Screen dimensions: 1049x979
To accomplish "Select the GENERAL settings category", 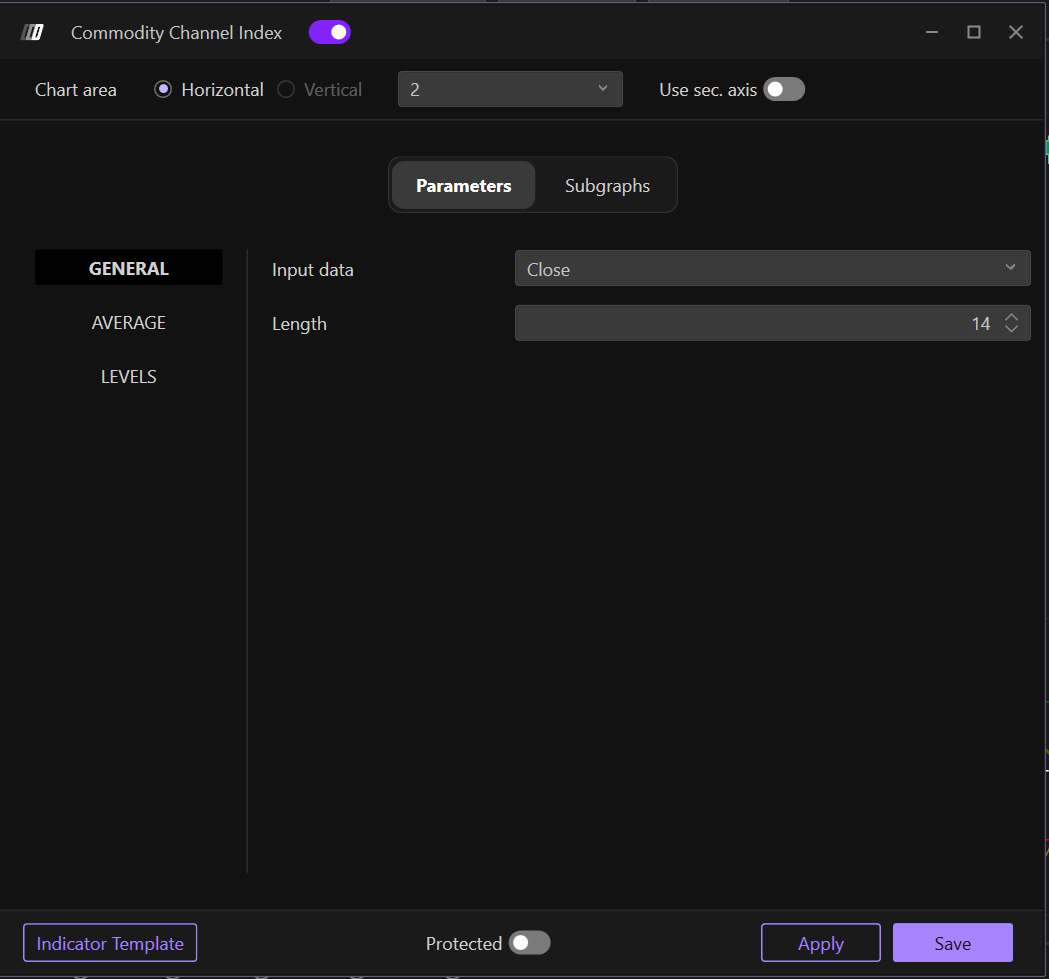I will coord(129,268).
